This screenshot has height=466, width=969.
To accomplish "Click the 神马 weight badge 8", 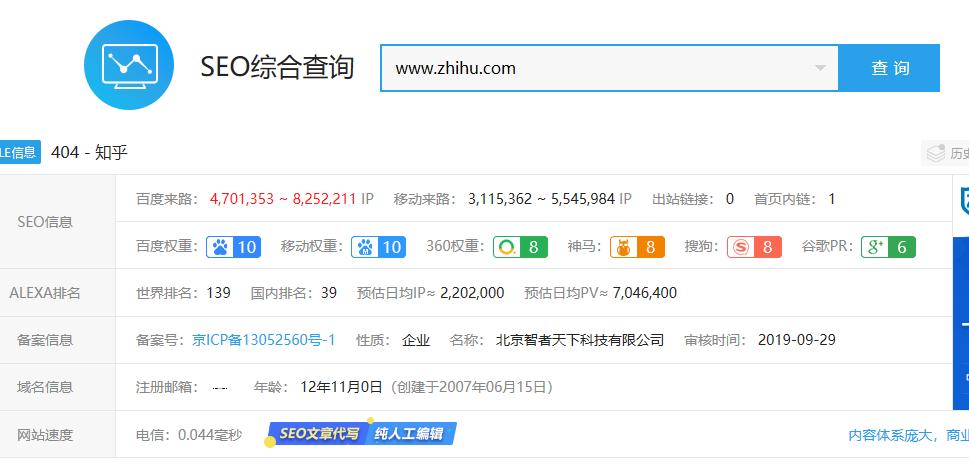I will click(x=637, y=247).
